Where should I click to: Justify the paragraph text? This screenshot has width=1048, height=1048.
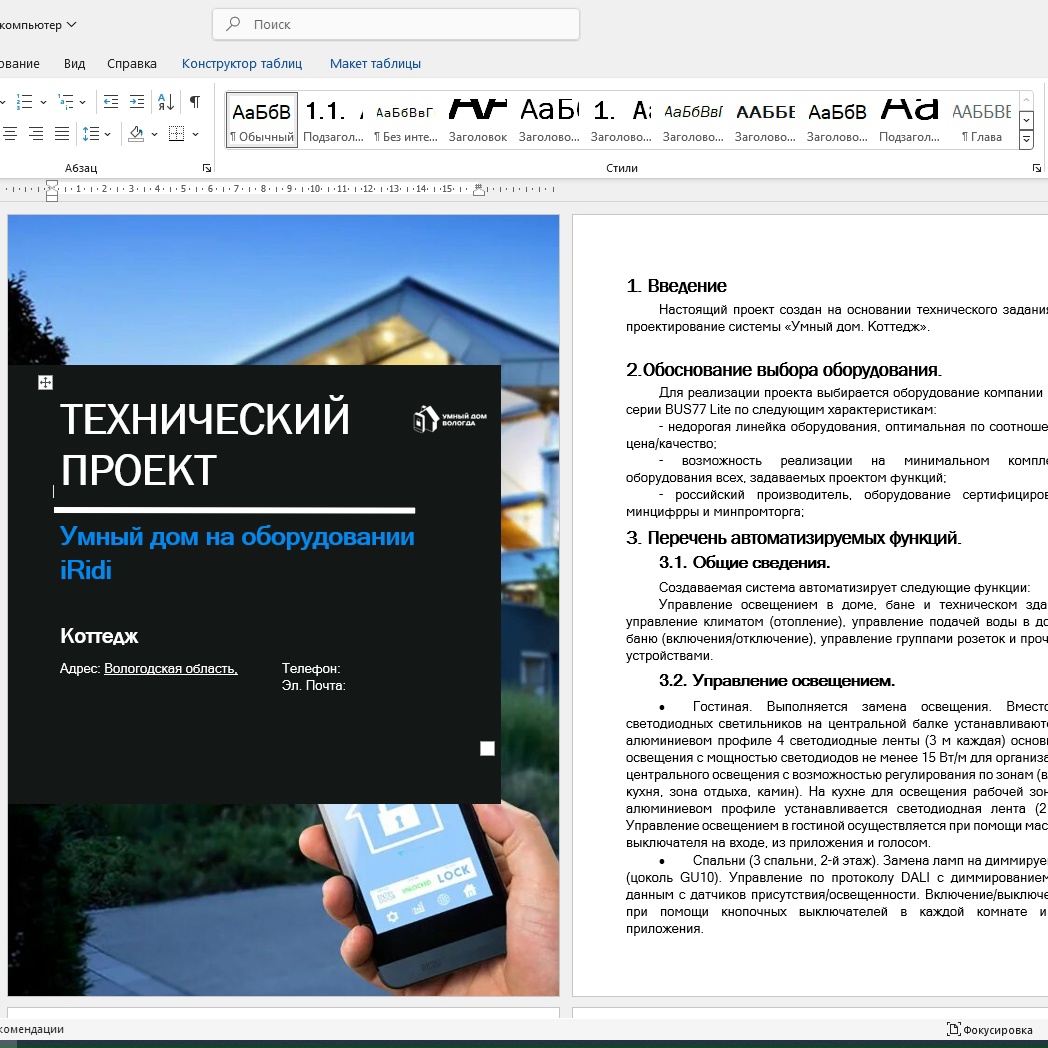(61, 134)
